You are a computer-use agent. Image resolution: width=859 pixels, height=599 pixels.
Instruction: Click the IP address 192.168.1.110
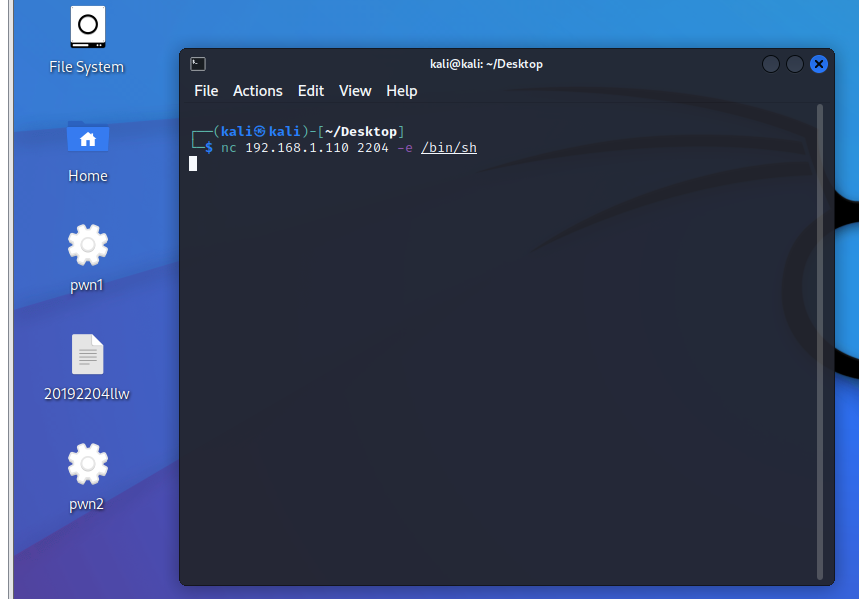click(297, 148)
